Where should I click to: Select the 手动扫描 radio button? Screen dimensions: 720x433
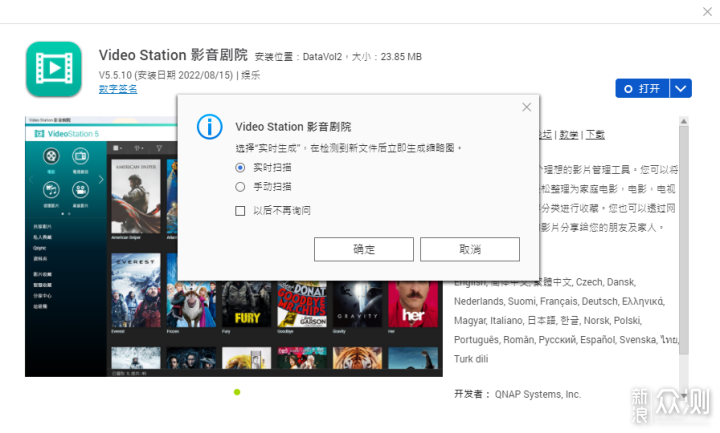[x=240, y=187]
